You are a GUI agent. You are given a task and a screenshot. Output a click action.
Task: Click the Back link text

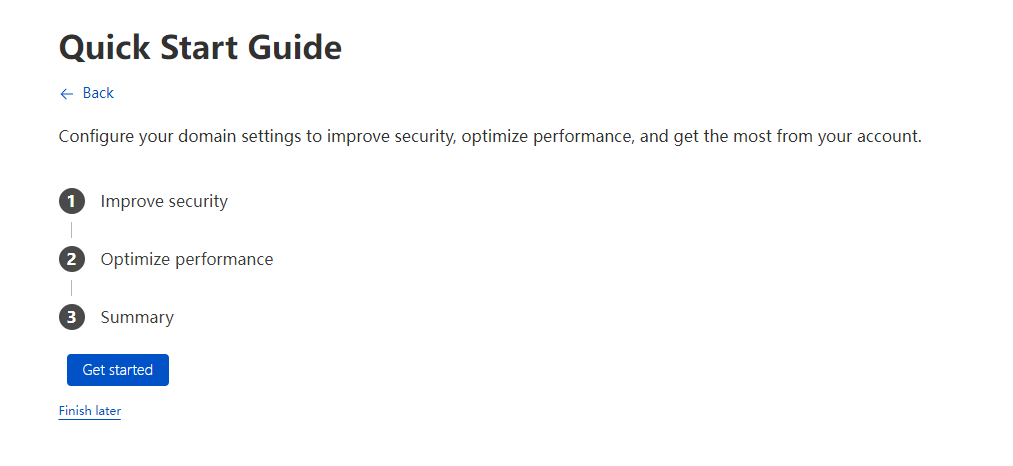98,93
